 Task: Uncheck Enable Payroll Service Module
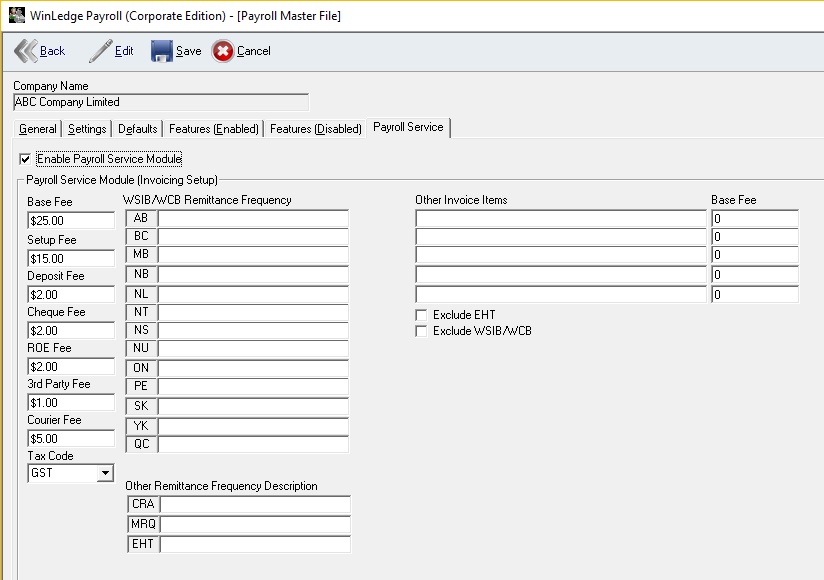25,159
